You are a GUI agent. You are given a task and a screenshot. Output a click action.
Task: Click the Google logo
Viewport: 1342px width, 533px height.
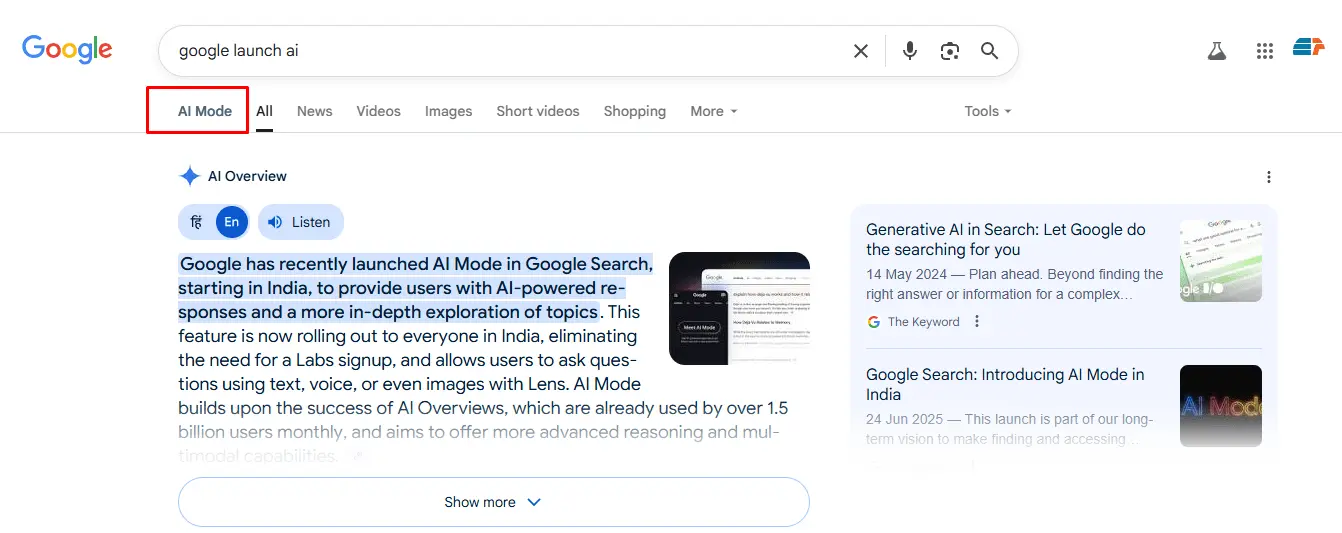[67, 50]
